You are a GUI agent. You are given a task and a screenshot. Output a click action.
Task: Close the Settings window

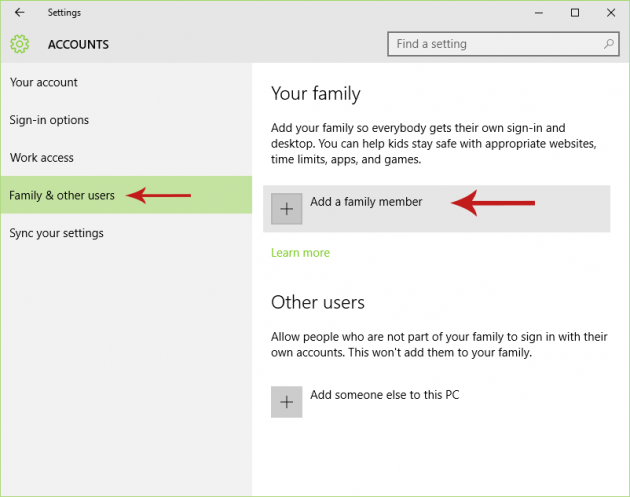(609, 13)
